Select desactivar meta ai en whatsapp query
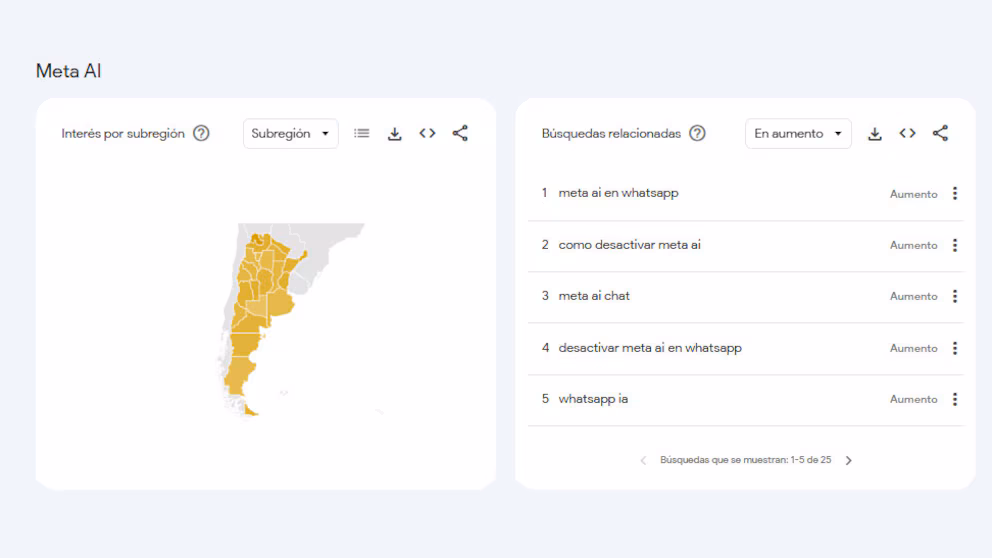 coord(650,348)
